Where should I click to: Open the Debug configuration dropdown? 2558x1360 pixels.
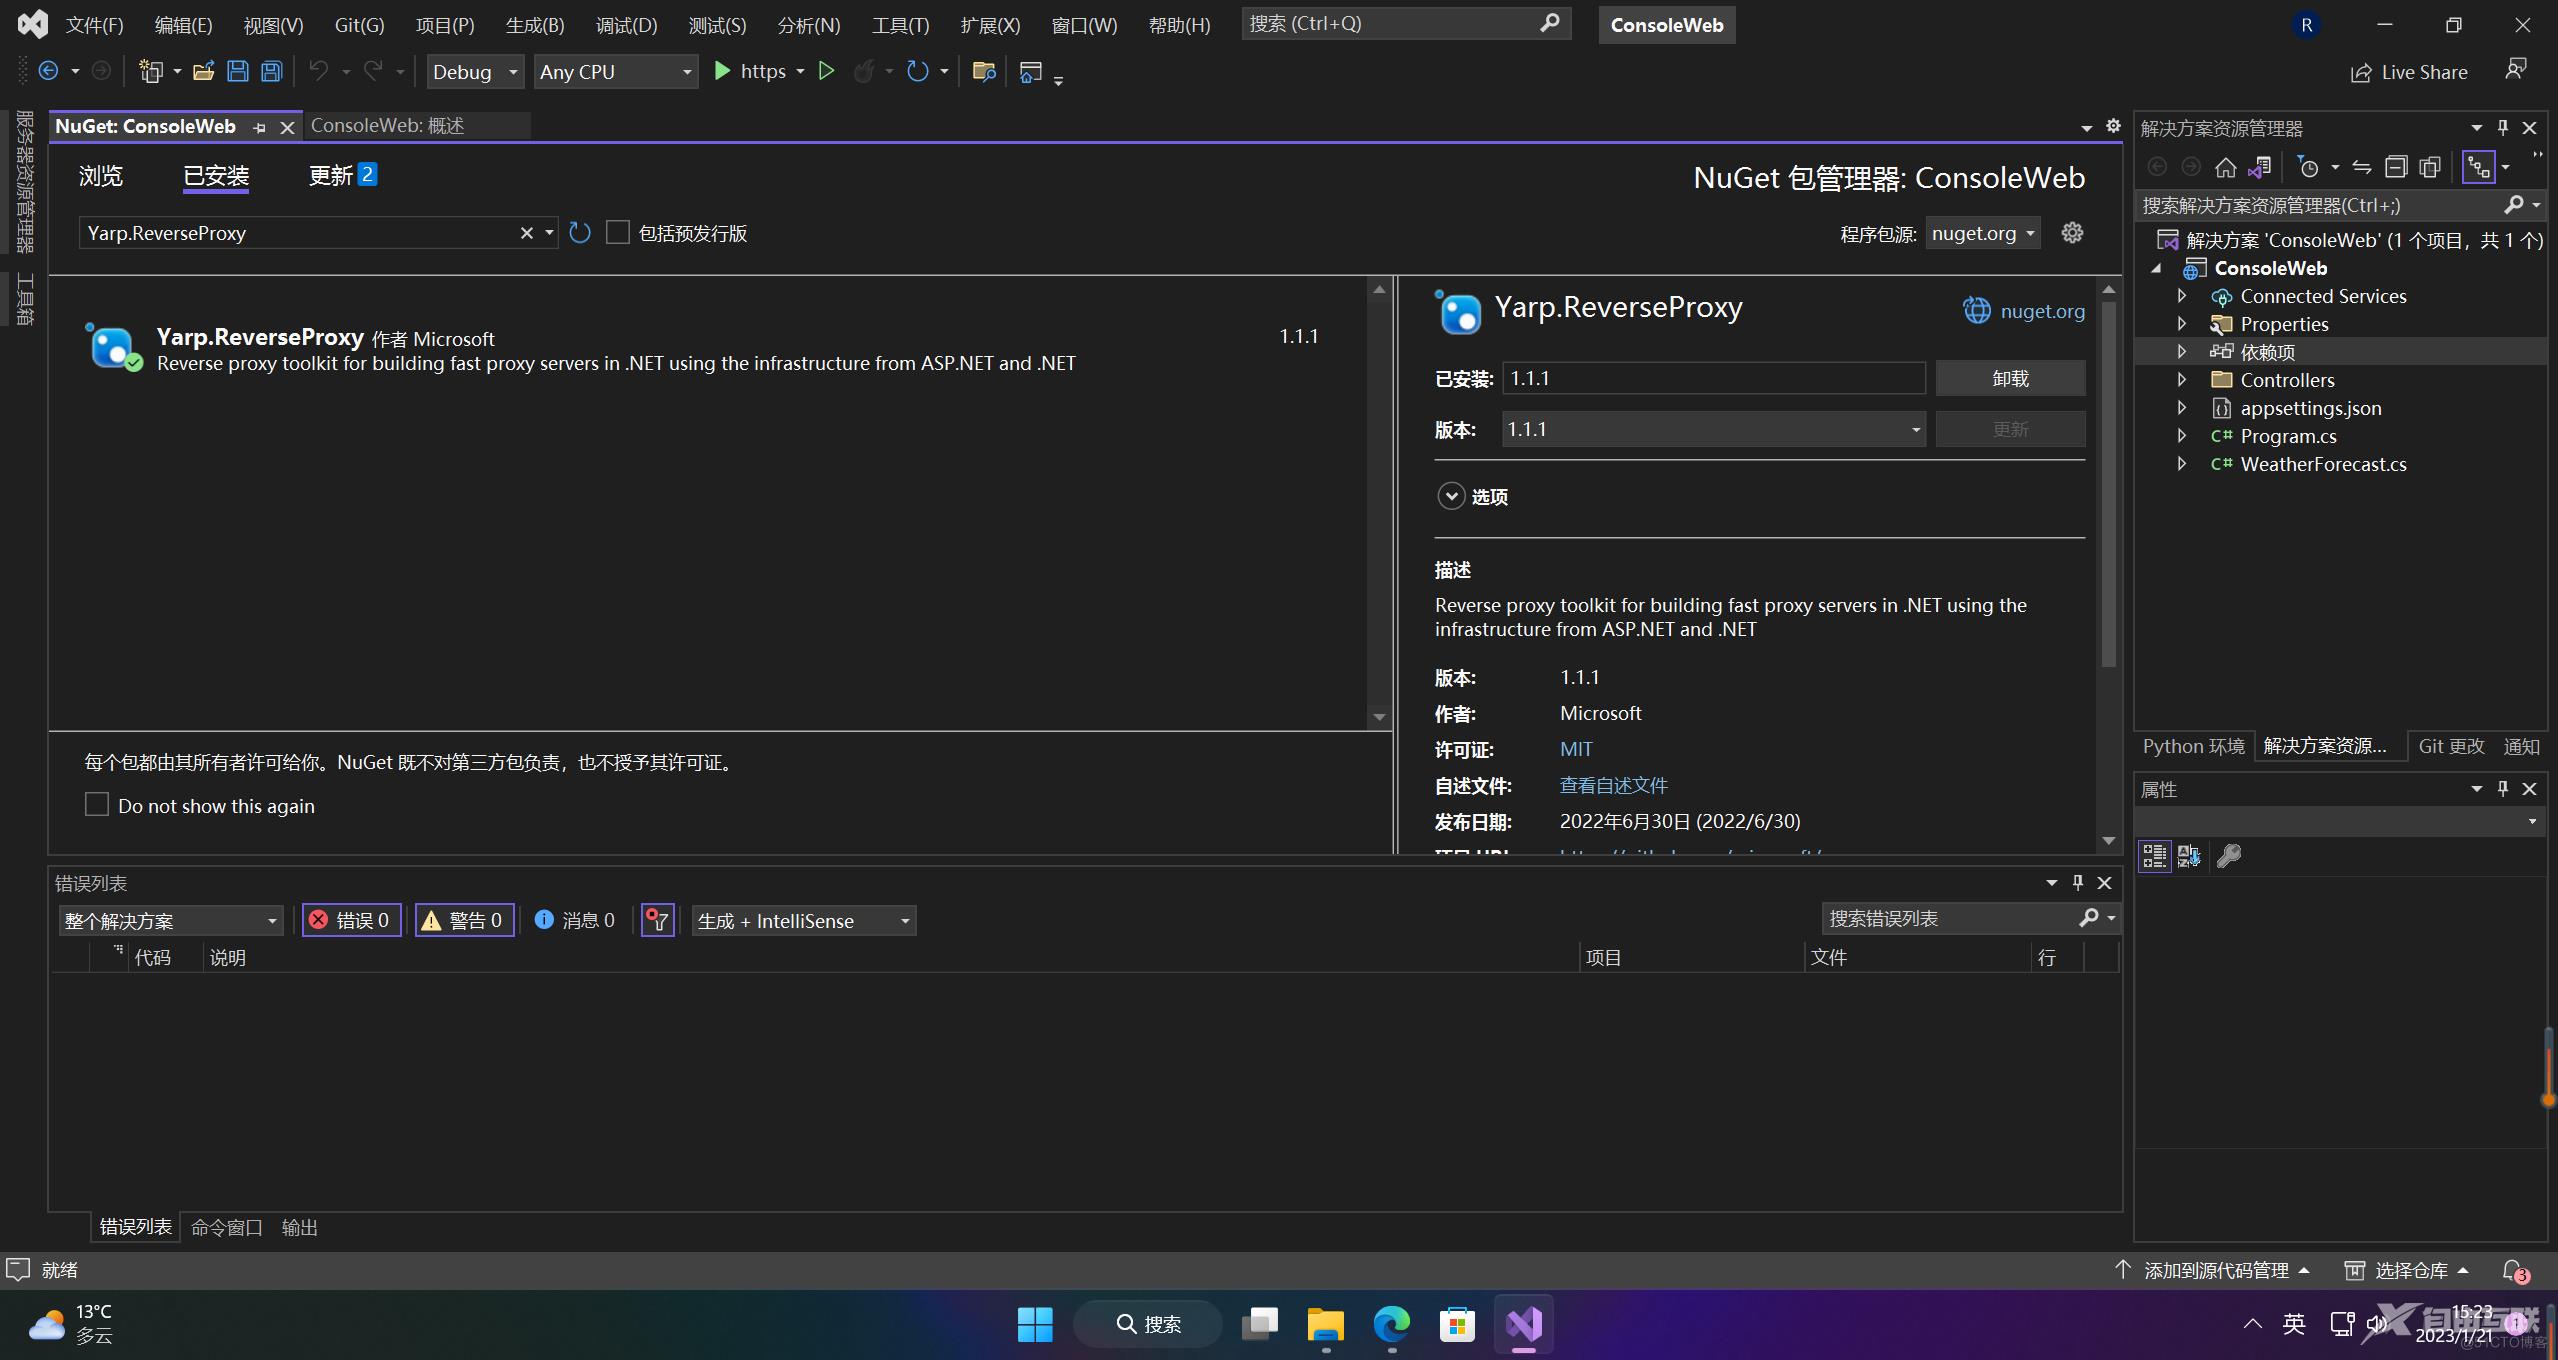click(x=475, y=72)
